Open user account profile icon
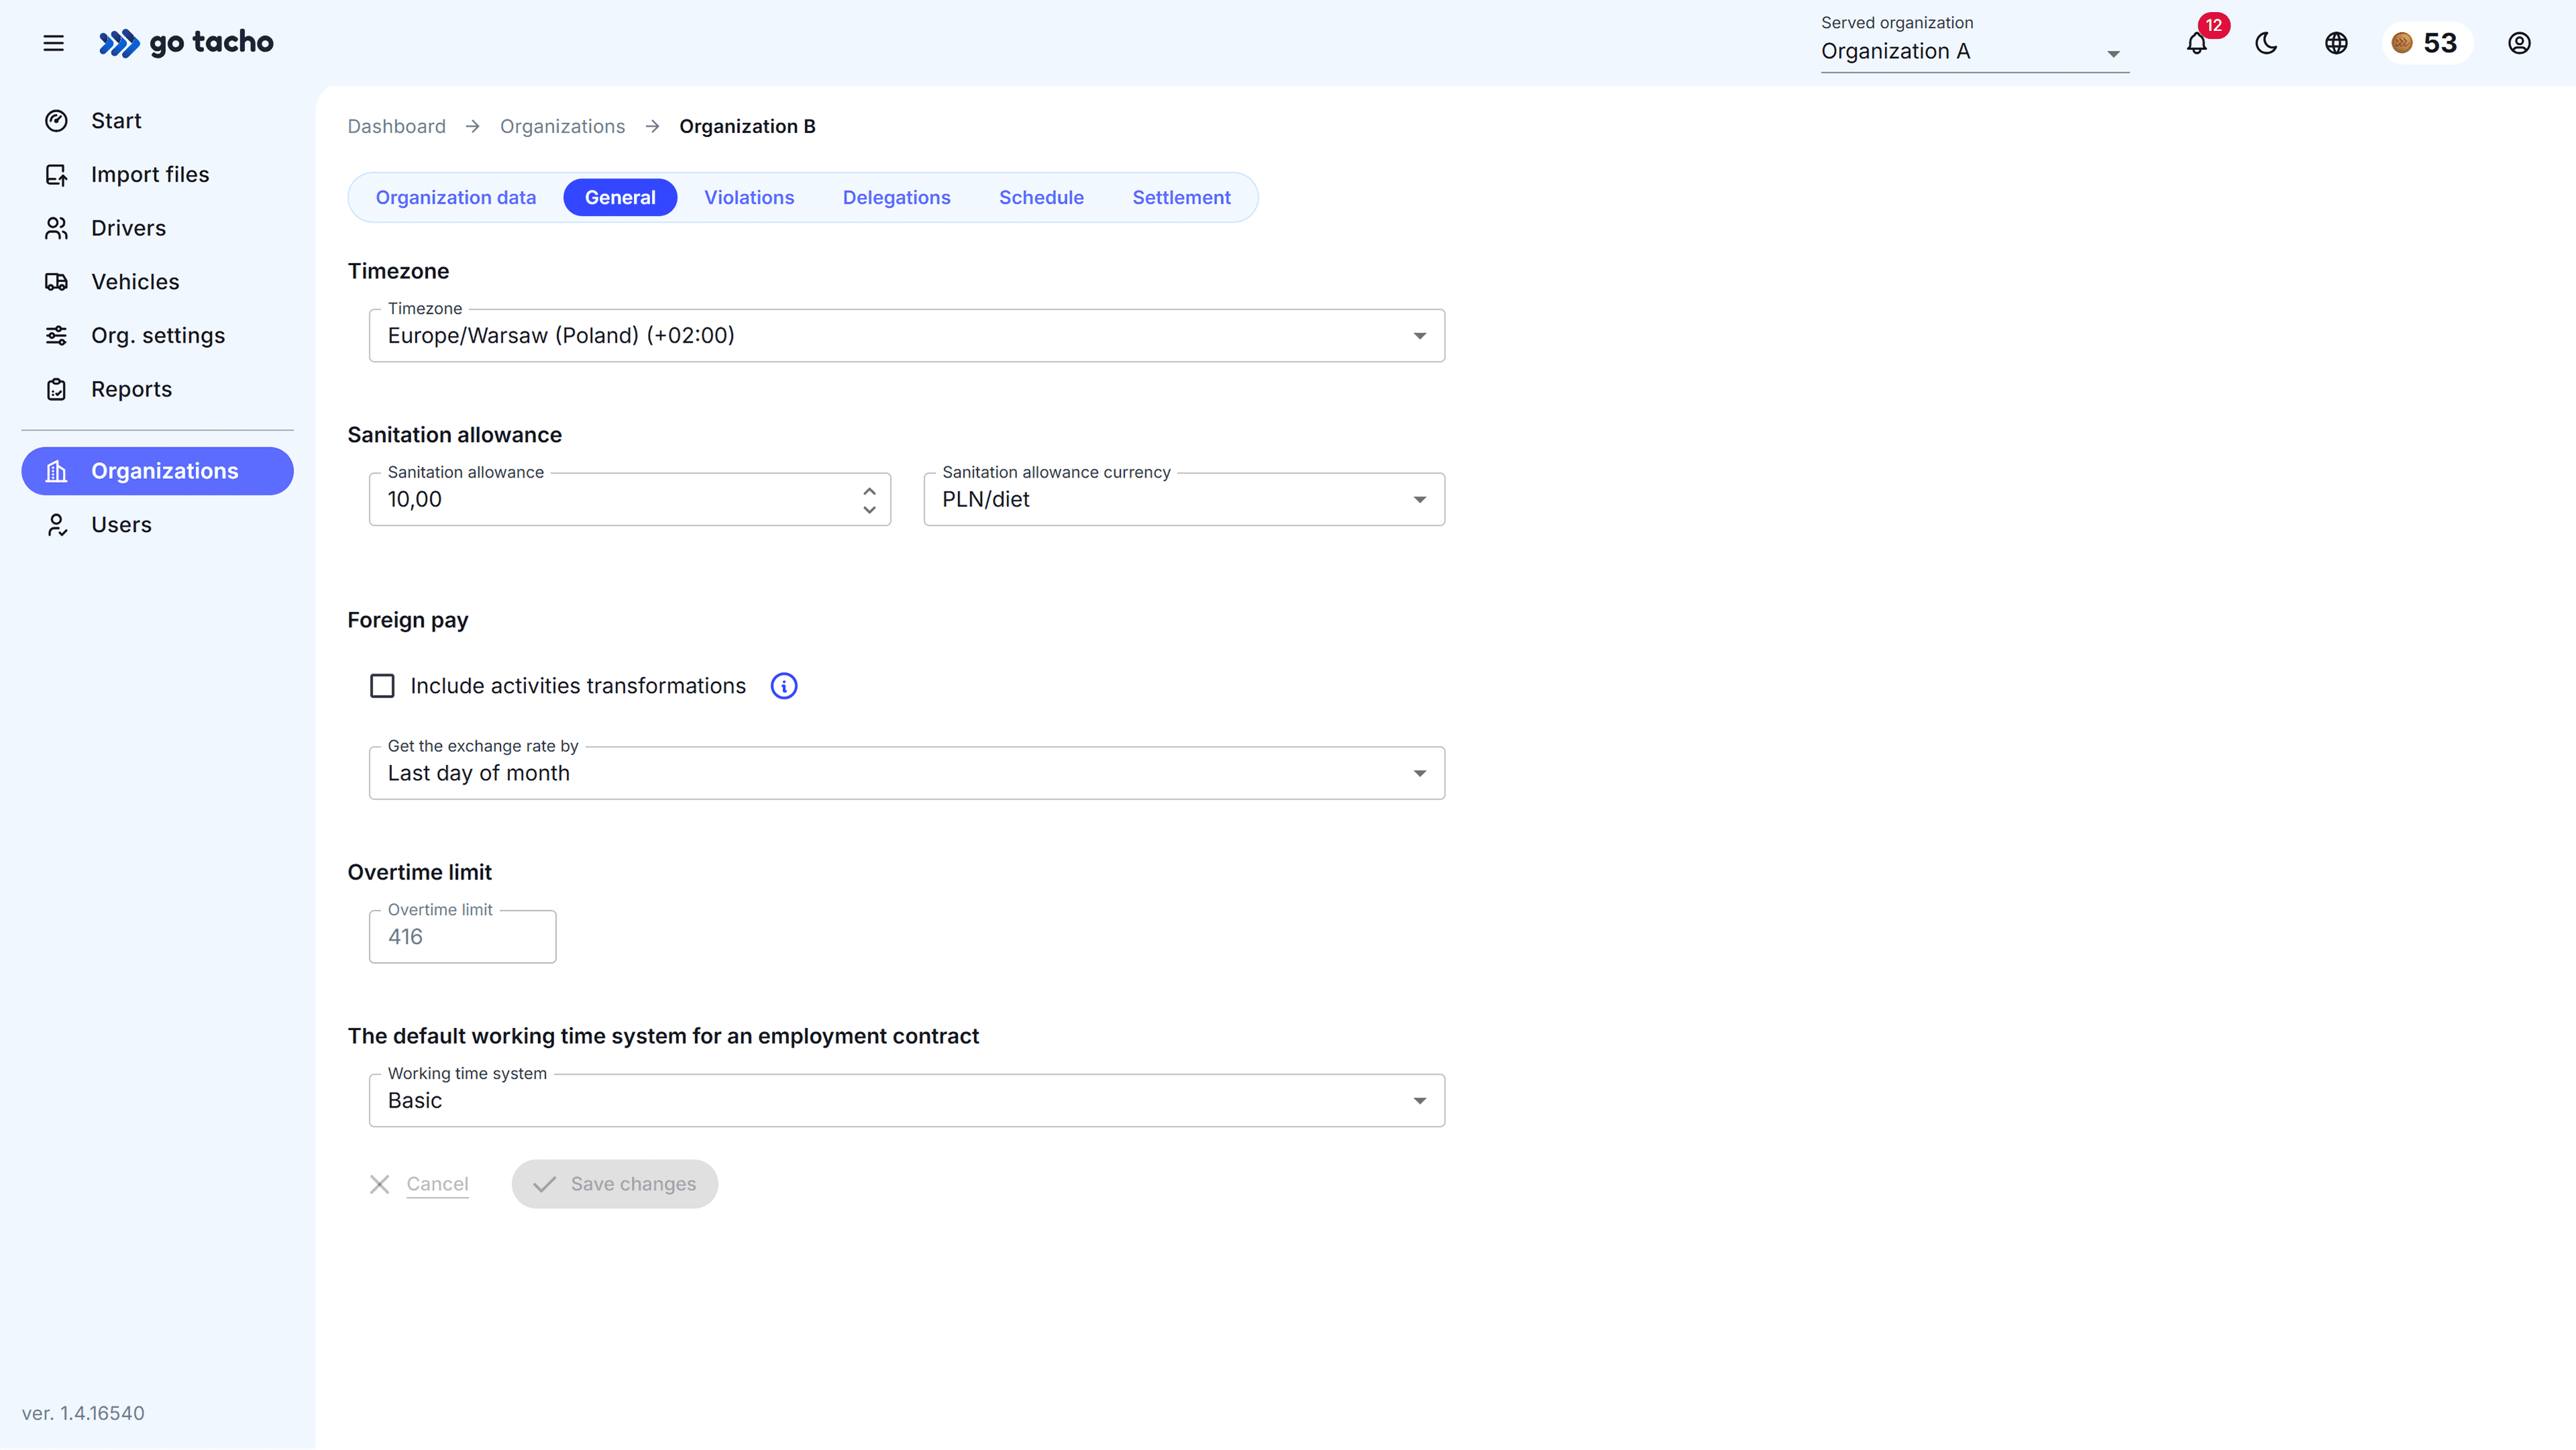This screenshot has height=1450, width=2576. (x=2519, y=44)
